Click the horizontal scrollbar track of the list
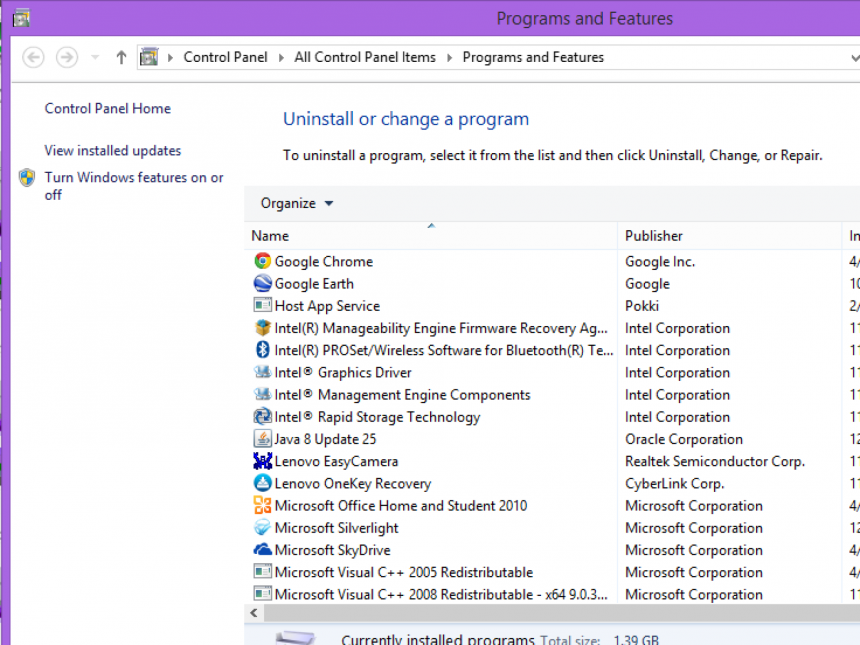The image size is (860, 645). point(562,613)
